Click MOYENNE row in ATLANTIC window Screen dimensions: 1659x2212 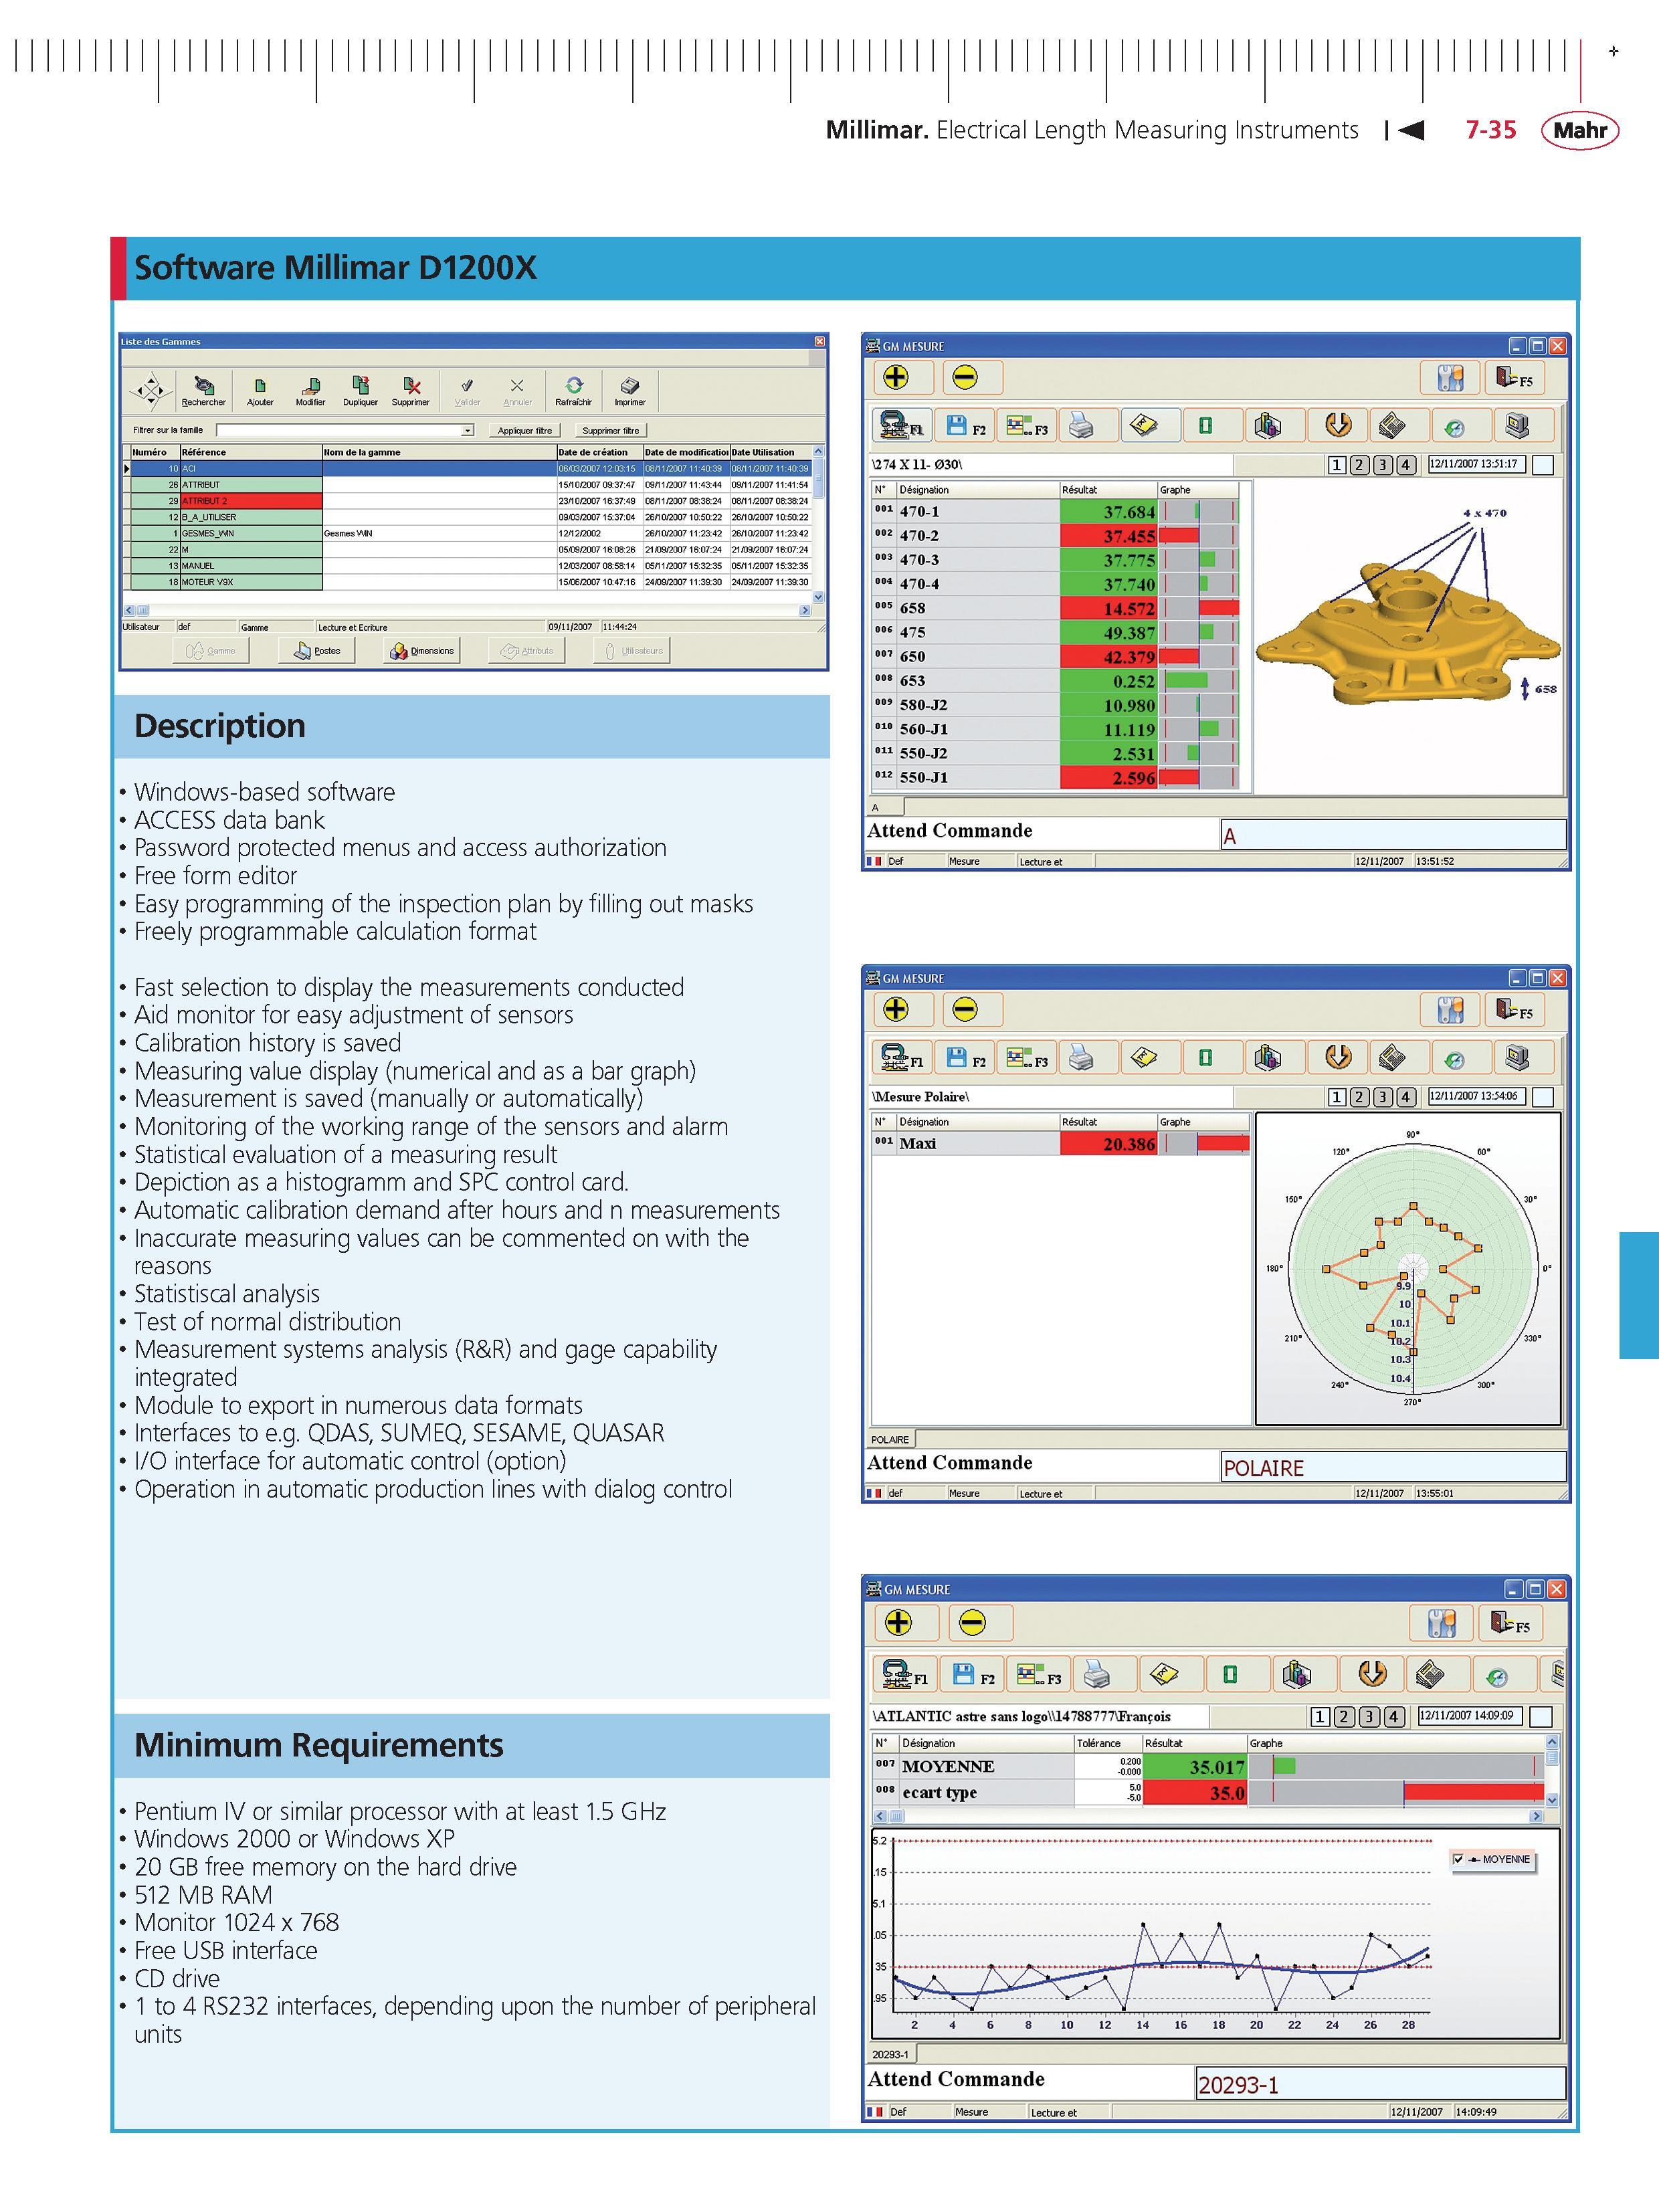click(1208, 1766)
